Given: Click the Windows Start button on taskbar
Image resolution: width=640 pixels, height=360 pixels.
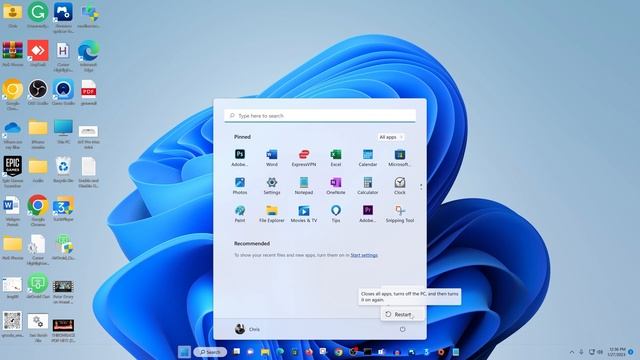Looking at the screenshot, I should [x=184, y=352].
